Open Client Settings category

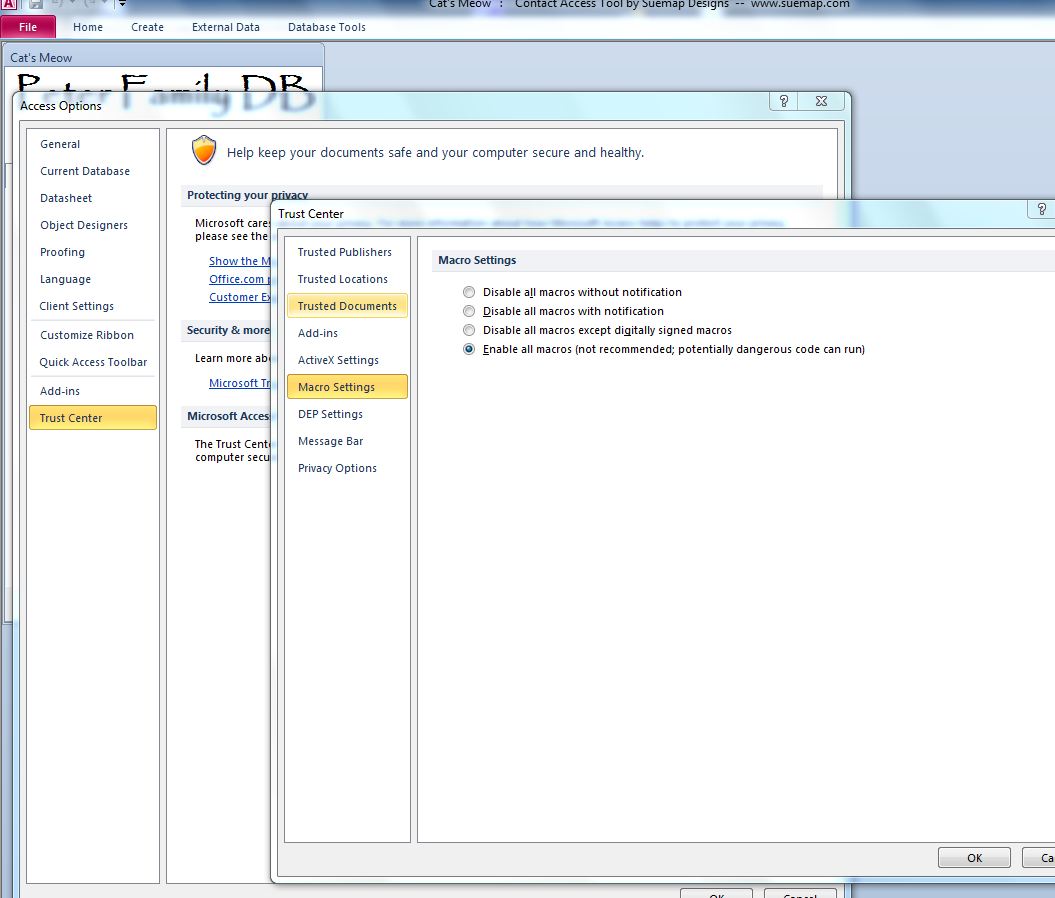pos(93,306)
